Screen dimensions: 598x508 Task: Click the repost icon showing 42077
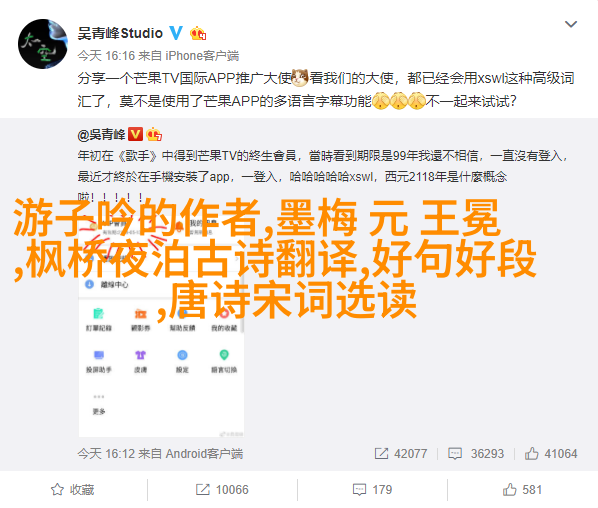381,453
